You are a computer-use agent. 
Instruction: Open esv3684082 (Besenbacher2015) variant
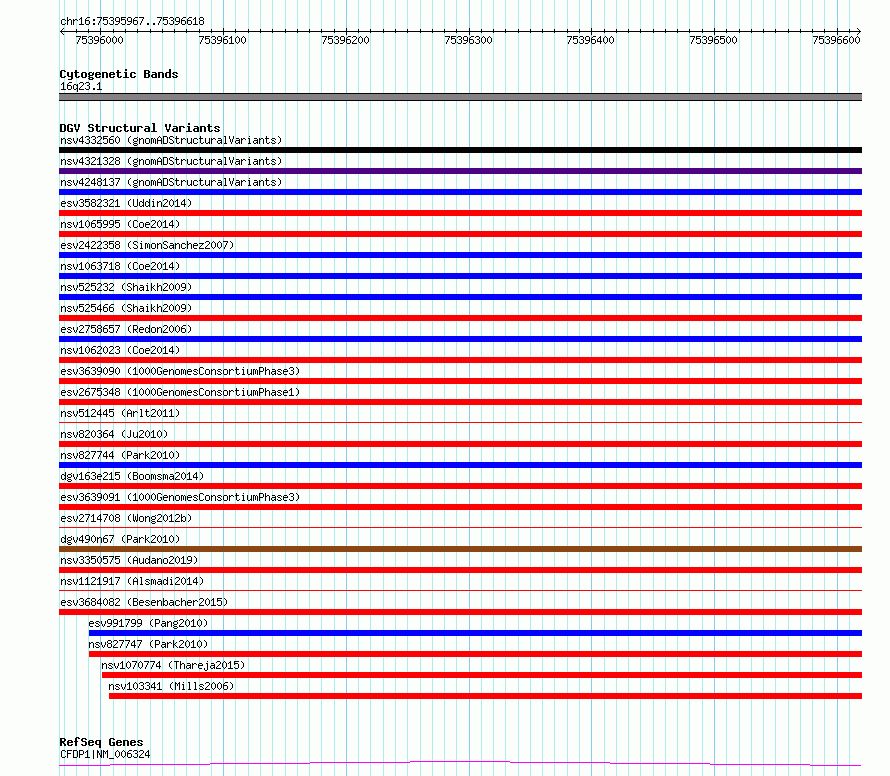144,602
